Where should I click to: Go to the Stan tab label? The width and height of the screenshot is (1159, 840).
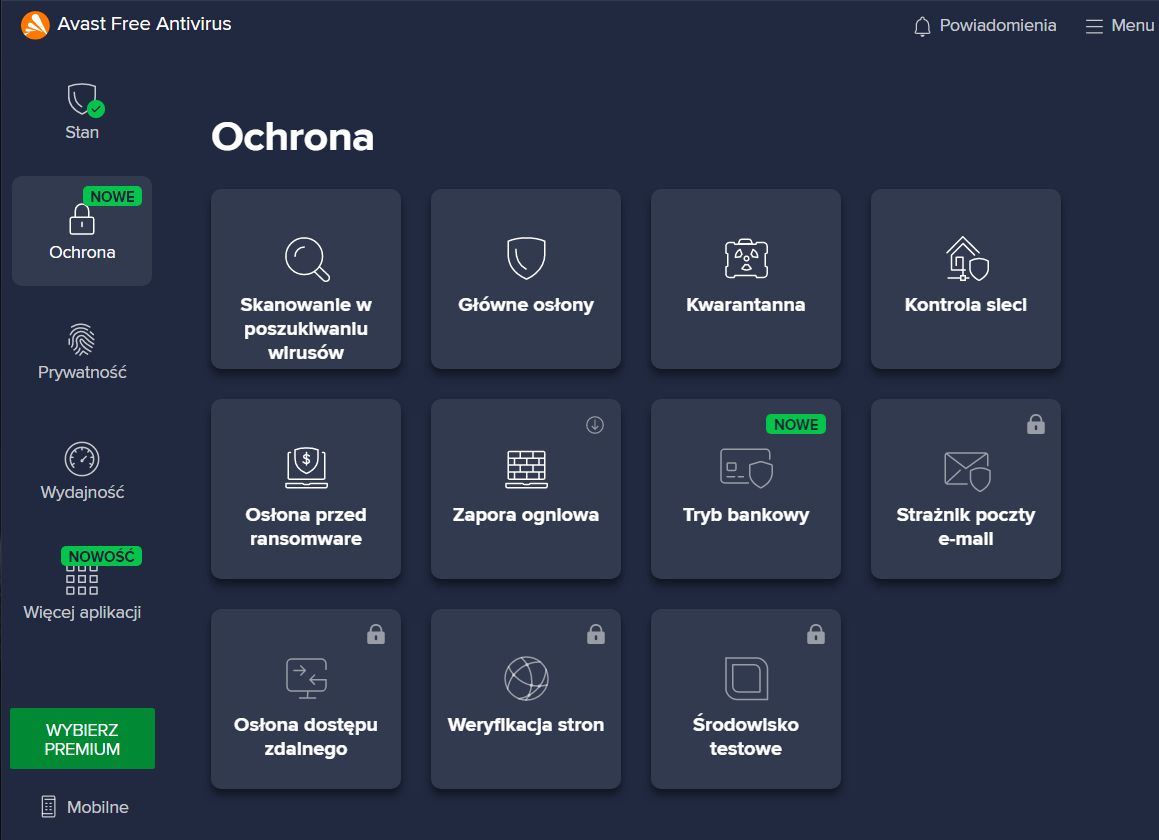(82, 132)
